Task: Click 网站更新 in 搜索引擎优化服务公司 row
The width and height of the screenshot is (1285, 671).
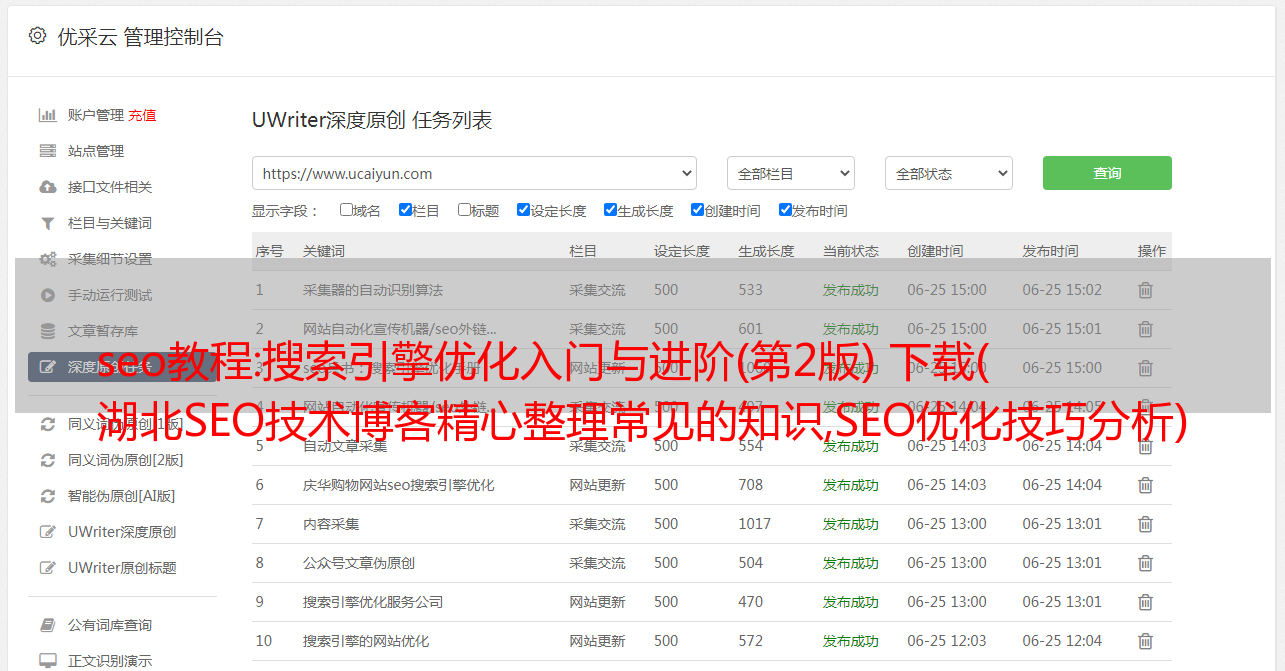Action: coord(597,602)
